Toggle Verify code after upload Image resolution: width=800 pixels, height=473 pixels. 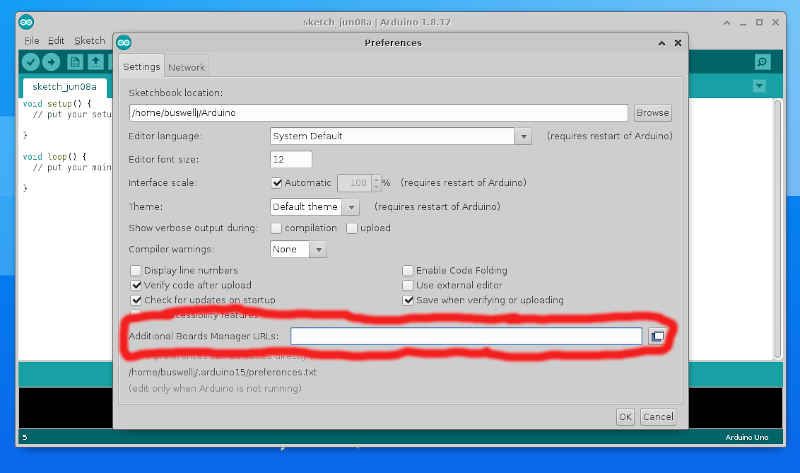click(x=136, y=285)
